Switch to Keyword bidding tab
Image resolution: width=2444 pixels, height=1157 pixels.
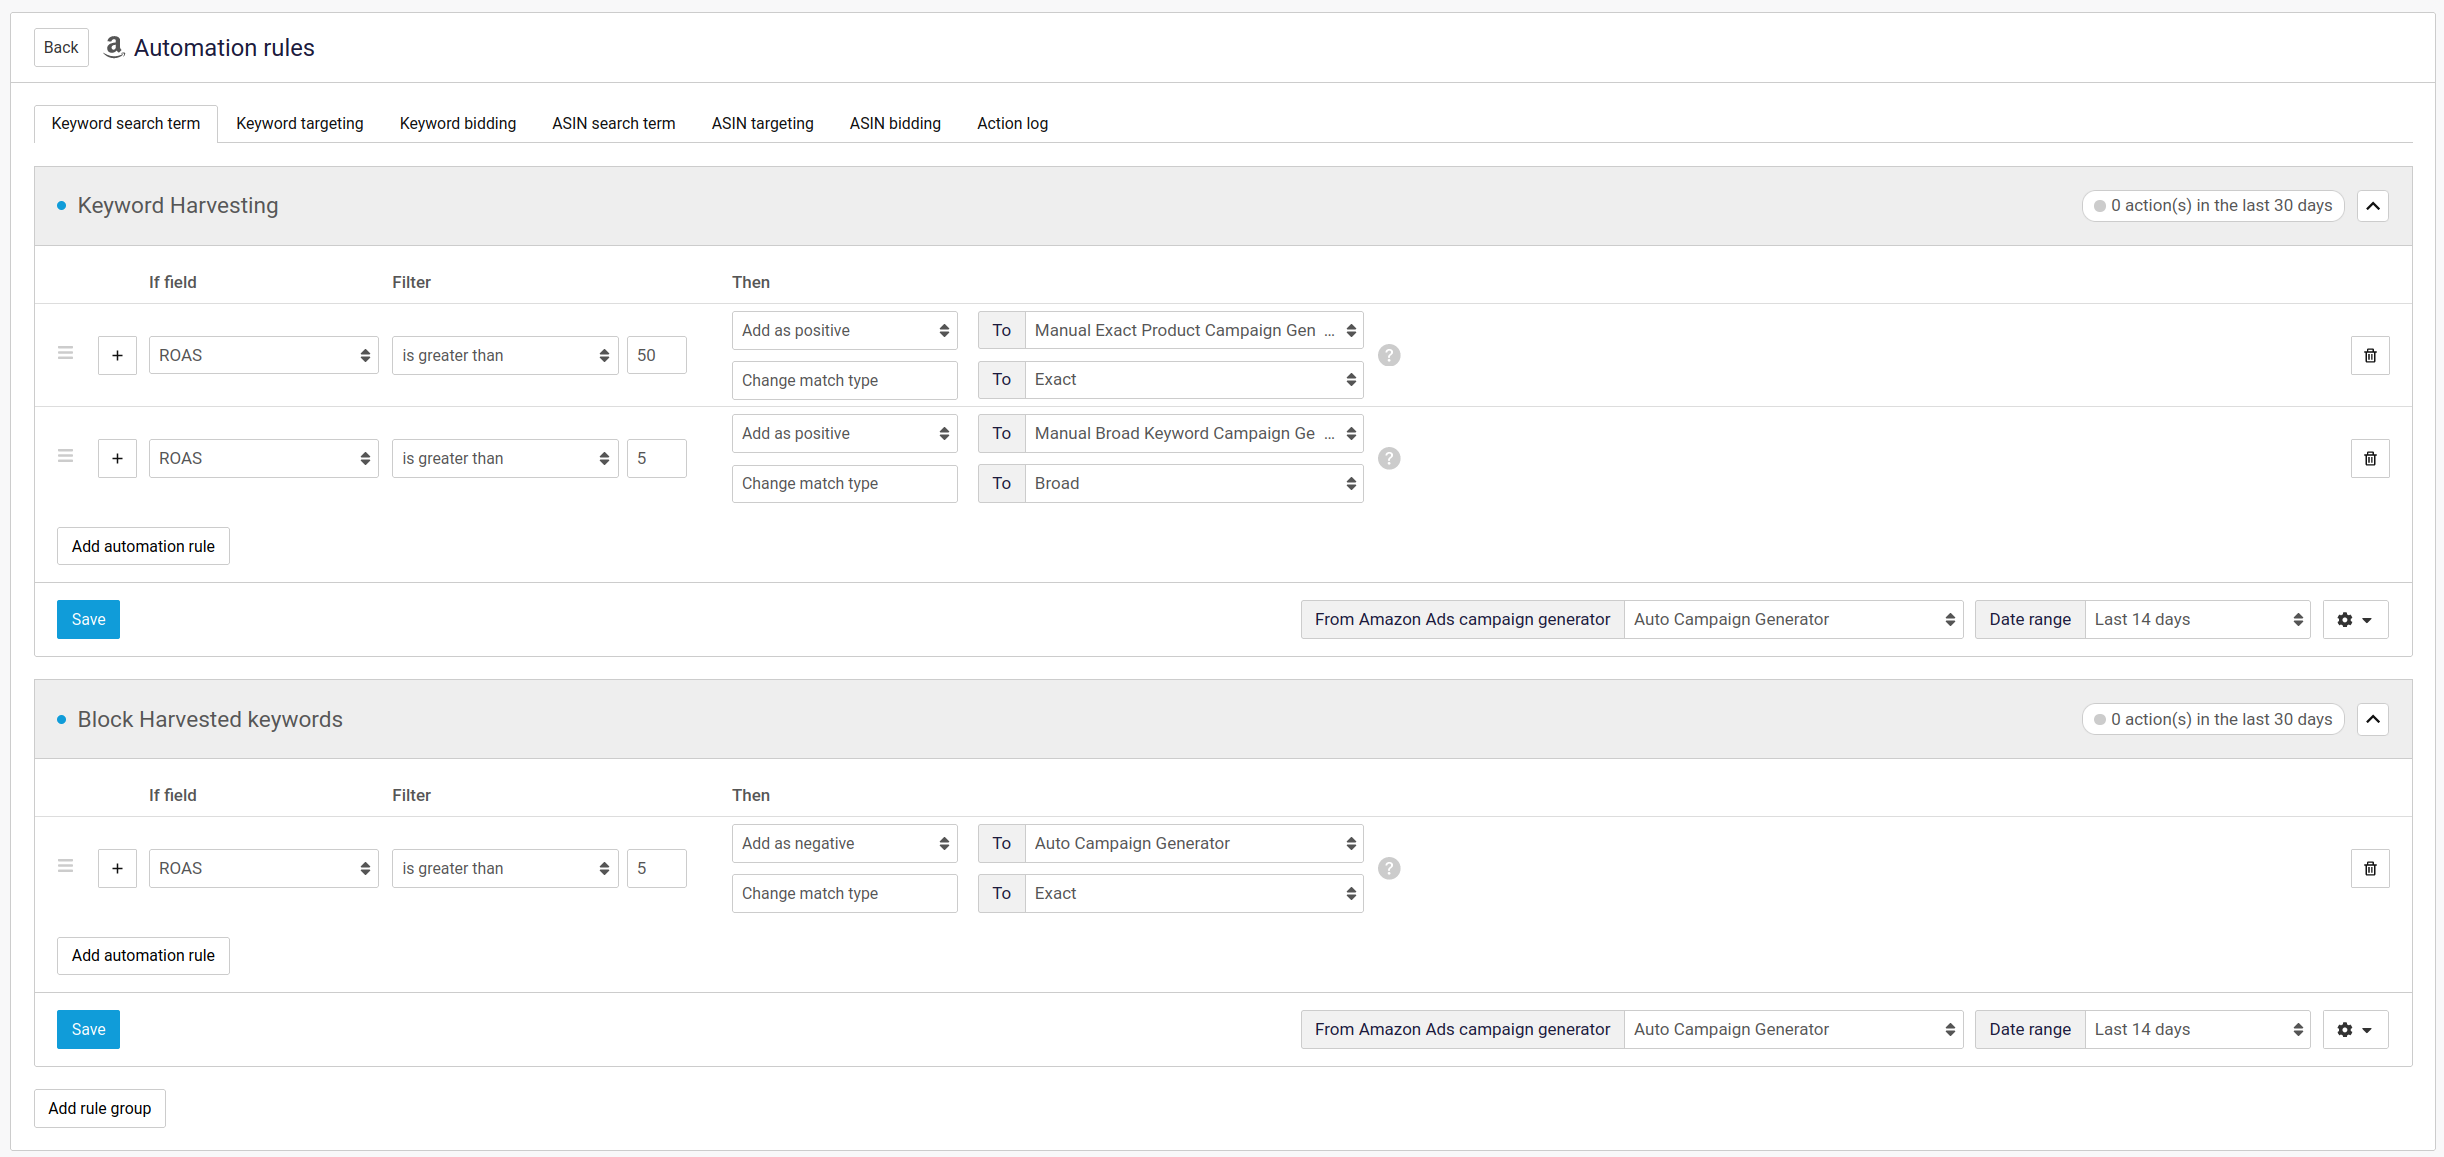457,123
